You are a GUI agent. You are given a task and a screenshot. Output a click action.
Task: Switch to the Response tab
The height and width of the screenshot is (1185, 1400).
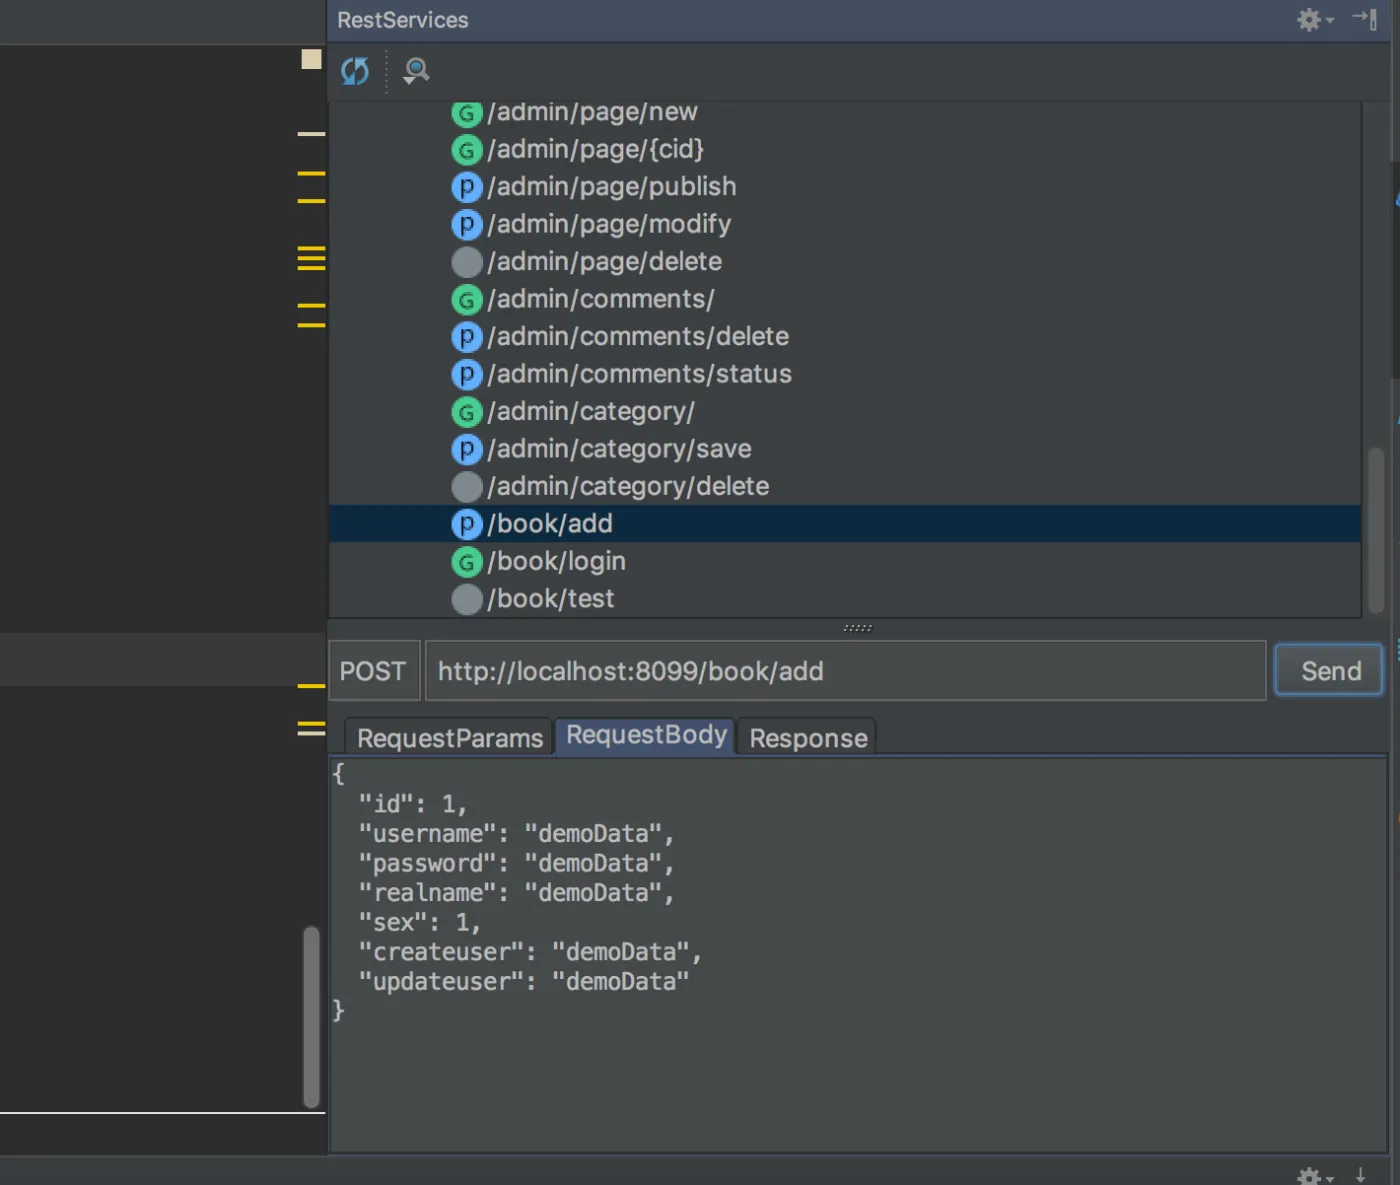[x=808, y=738]
